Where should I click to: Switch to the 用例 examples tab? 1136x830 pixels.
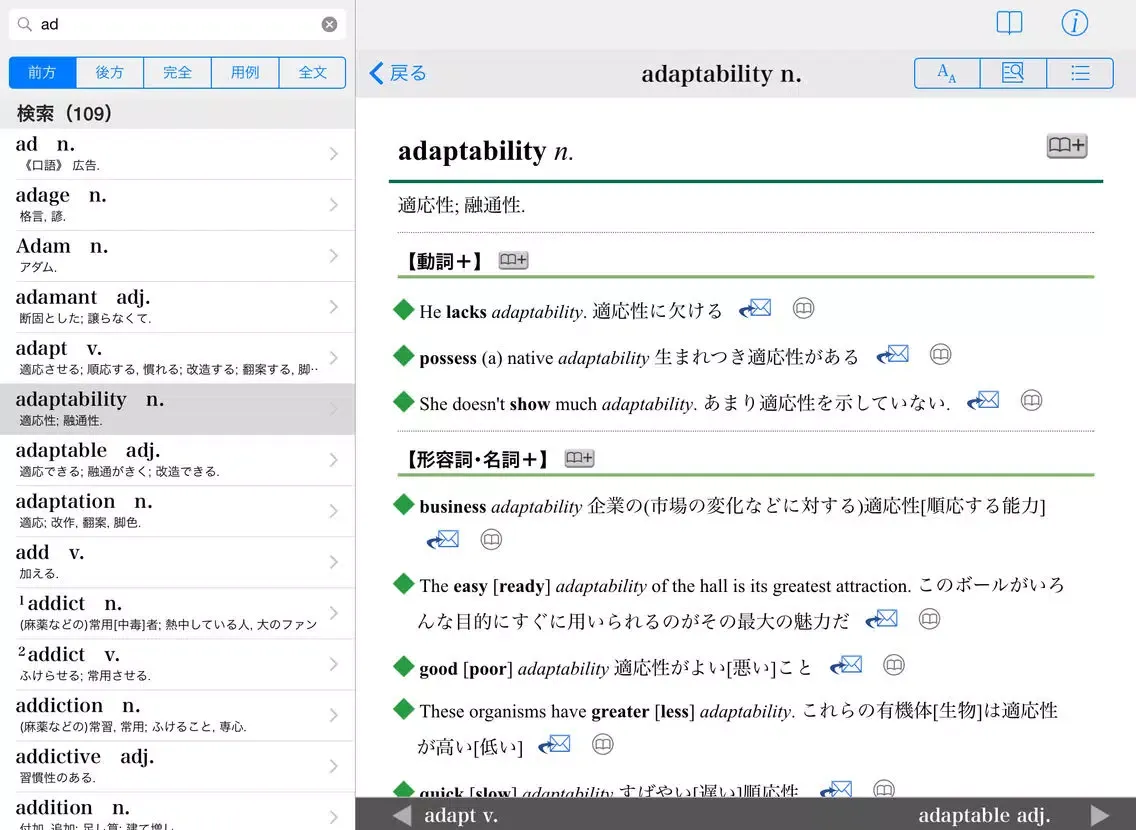(245, 72)
